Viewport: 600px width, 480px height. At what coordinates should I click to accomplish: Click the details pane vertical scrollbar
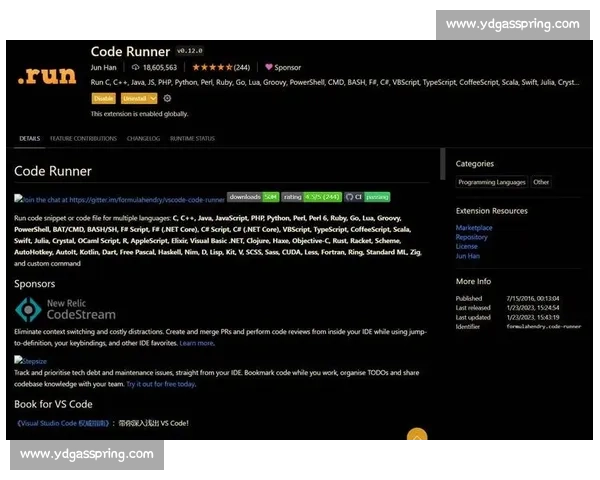tap(443, 164)
